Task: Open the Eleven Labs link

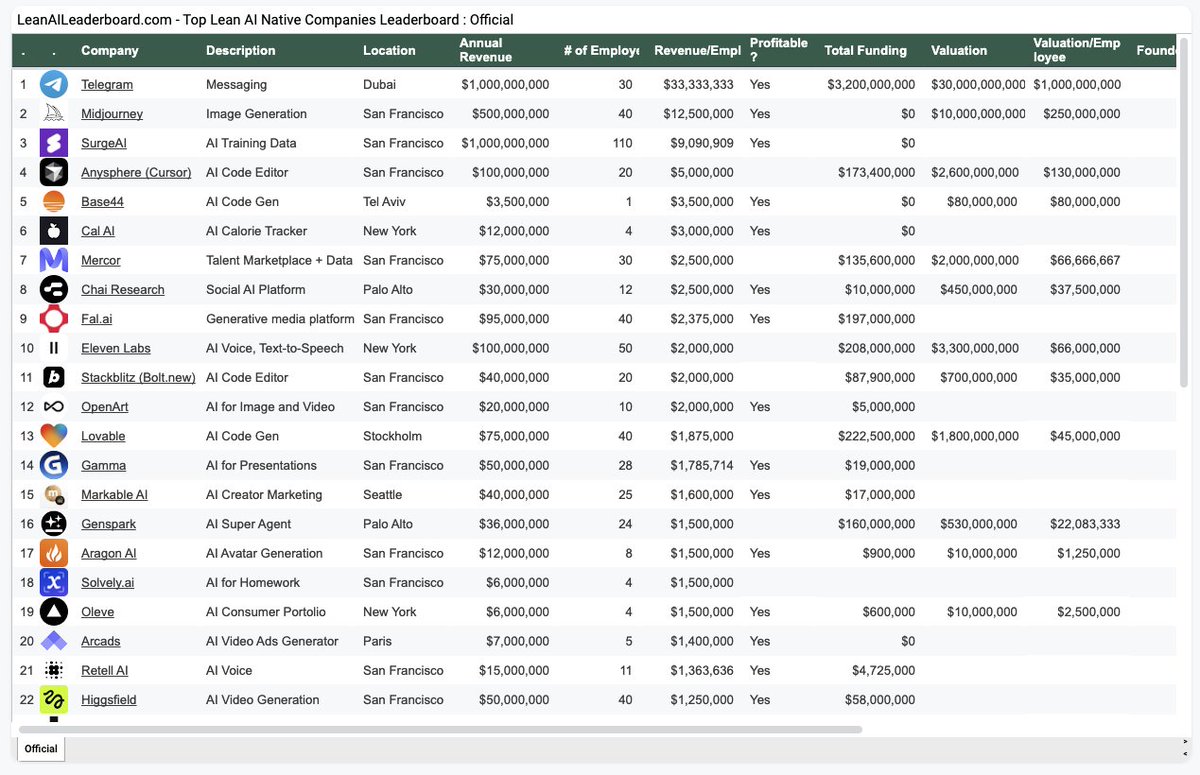Action: point(116,348)
